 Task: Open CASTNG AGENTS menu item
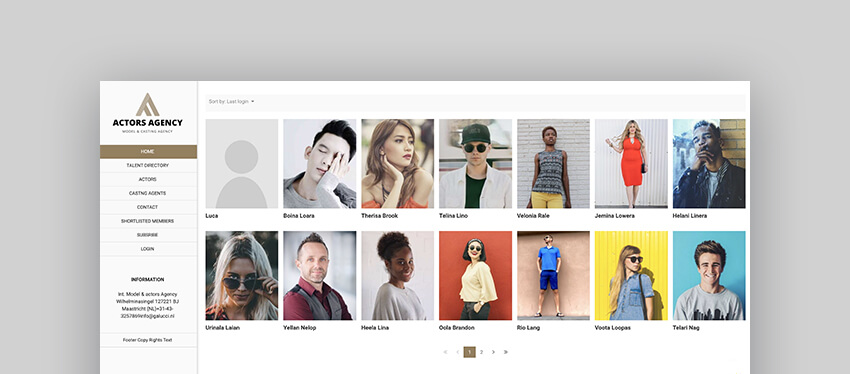[x=148, y=194]
